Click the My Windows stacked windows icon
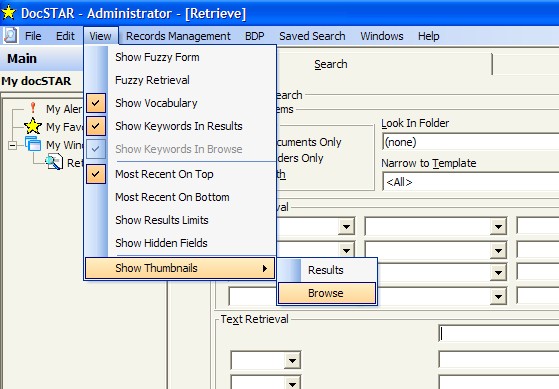Viewport: 559px width, 389px height. pyautogui.click(x=33, y=144)
